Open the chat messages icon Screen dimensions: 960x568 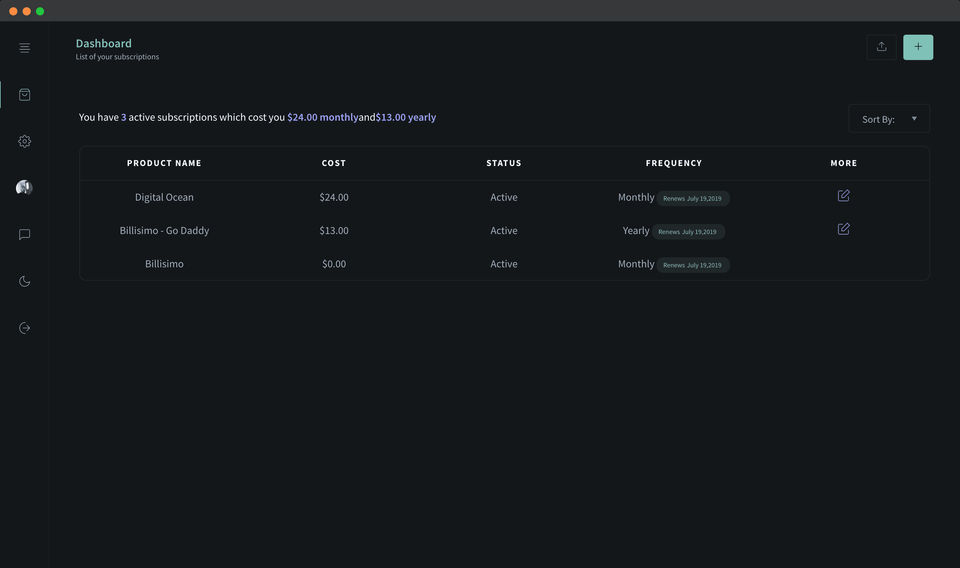[x=24, y=234]
